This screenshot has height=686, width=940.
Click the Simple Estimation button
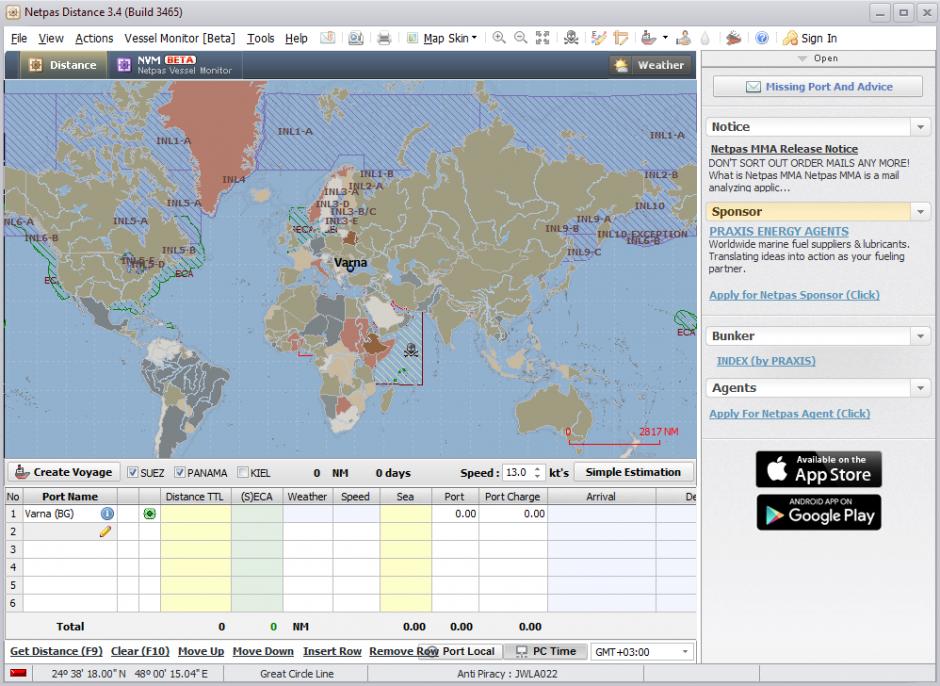pyautogui.click(x=633, y=472)
